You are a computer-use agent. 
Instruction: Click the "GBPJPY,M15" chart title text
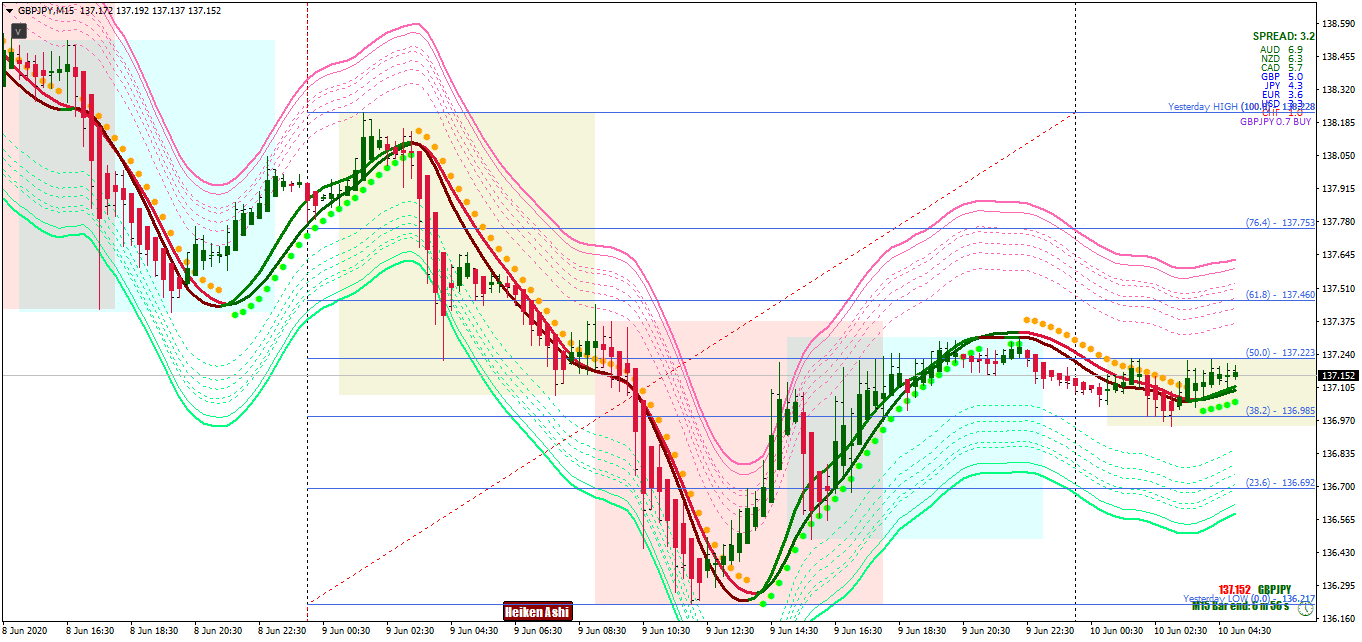pyautogui.click(x=46, y=10)
